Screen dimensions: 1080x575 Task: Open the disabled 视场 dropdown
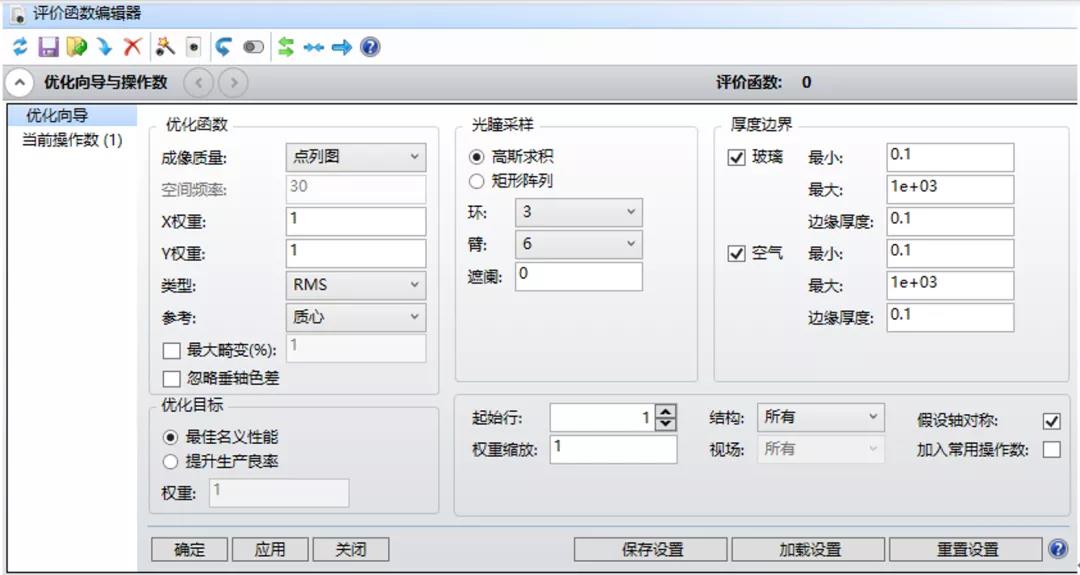click(x=821, y=449)
